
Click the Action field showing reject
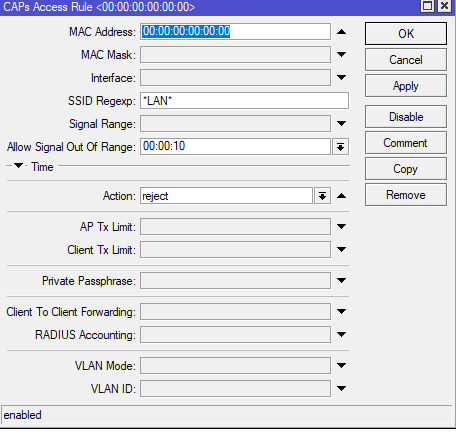[x=226, y=196]
